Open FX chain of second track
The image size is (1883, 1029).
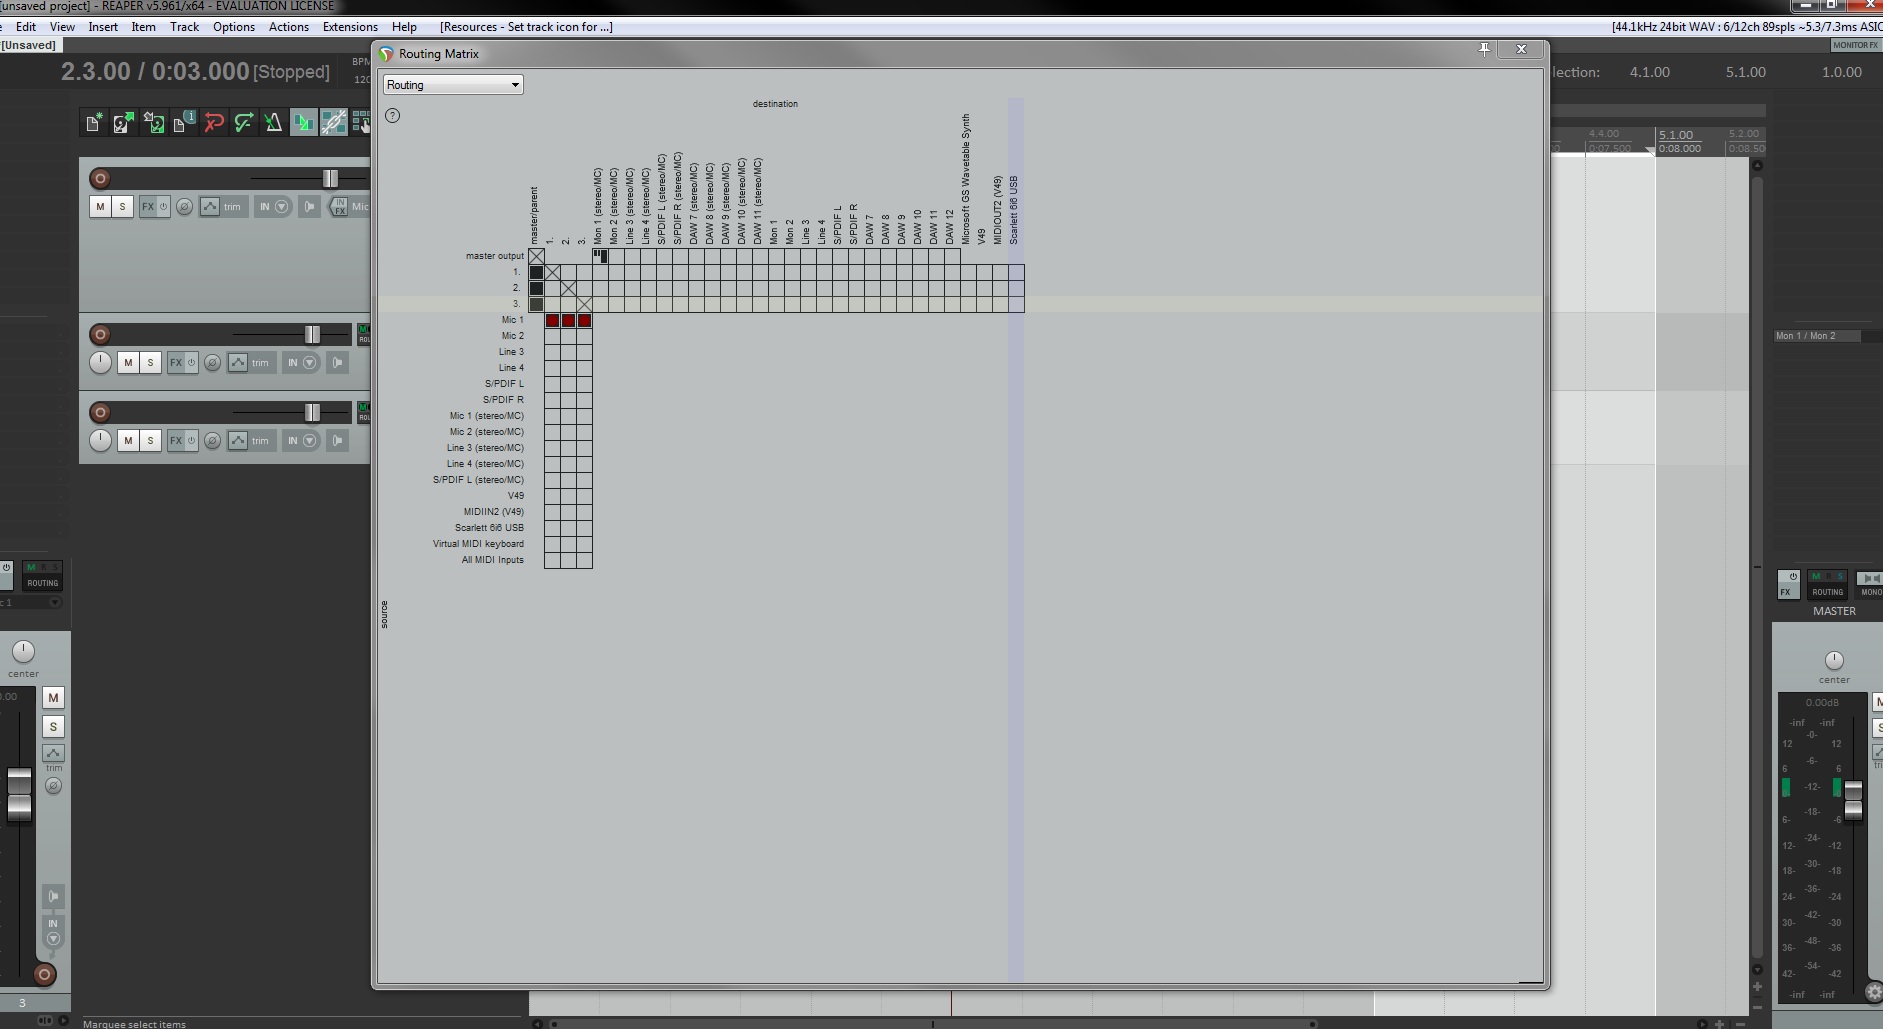tap(176, 363)
